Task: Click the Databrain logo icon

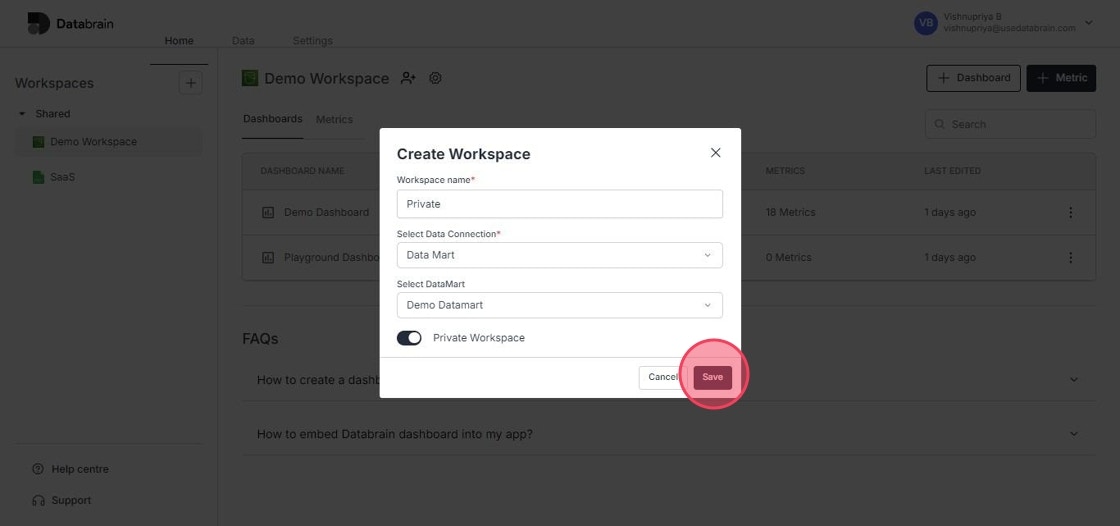Action: coord(39,24)
